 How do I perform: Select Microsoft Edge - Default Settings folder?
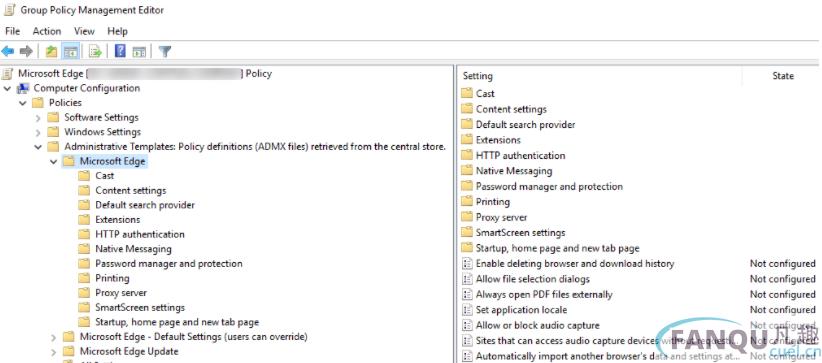[x=193, y=337]
